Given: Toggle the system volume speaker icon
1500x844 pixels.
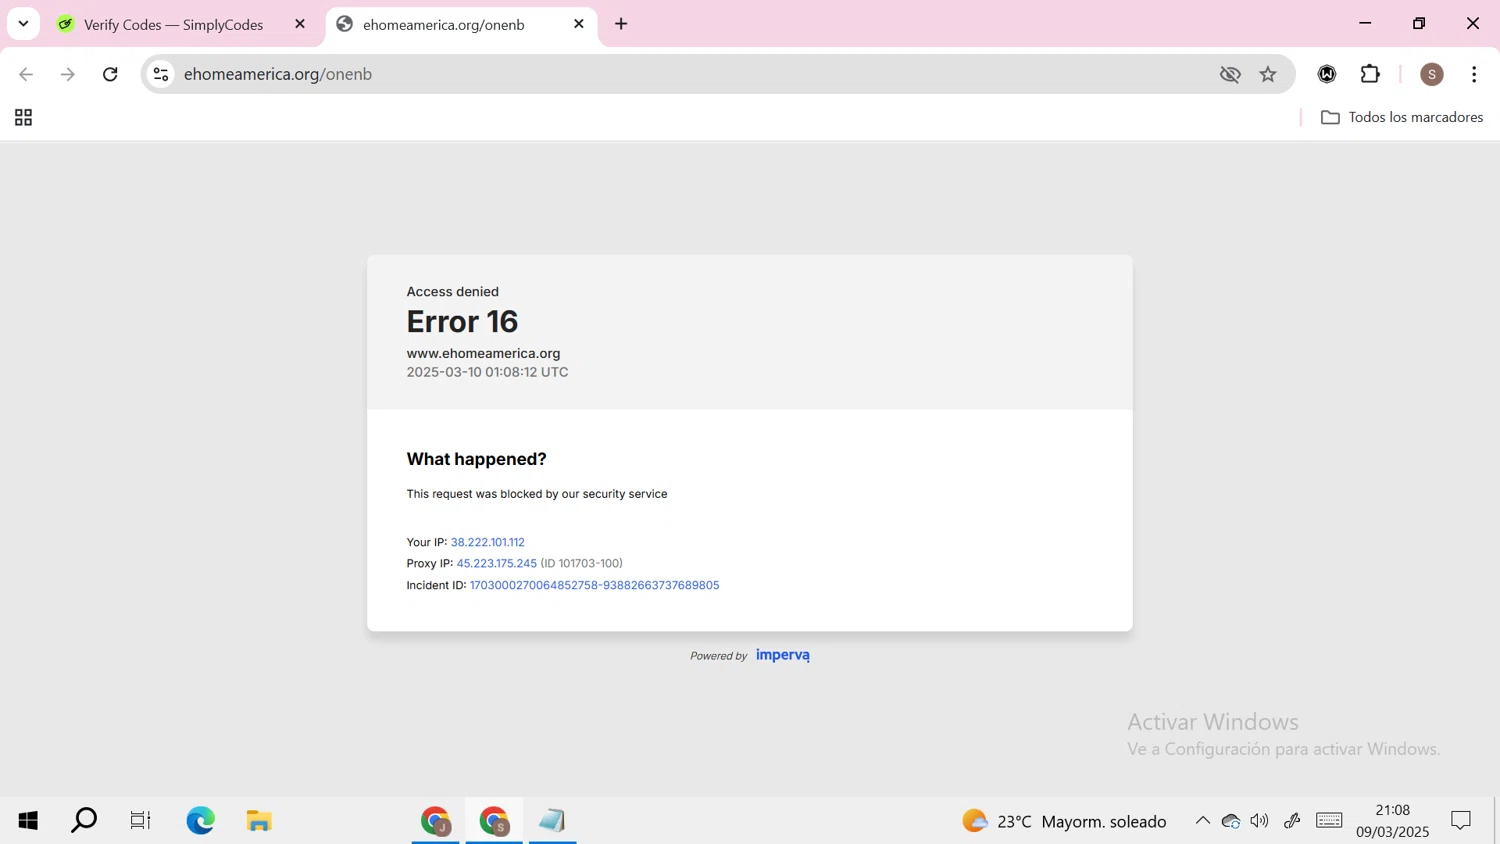Looking at the screenshot, I should [1259, 821].
